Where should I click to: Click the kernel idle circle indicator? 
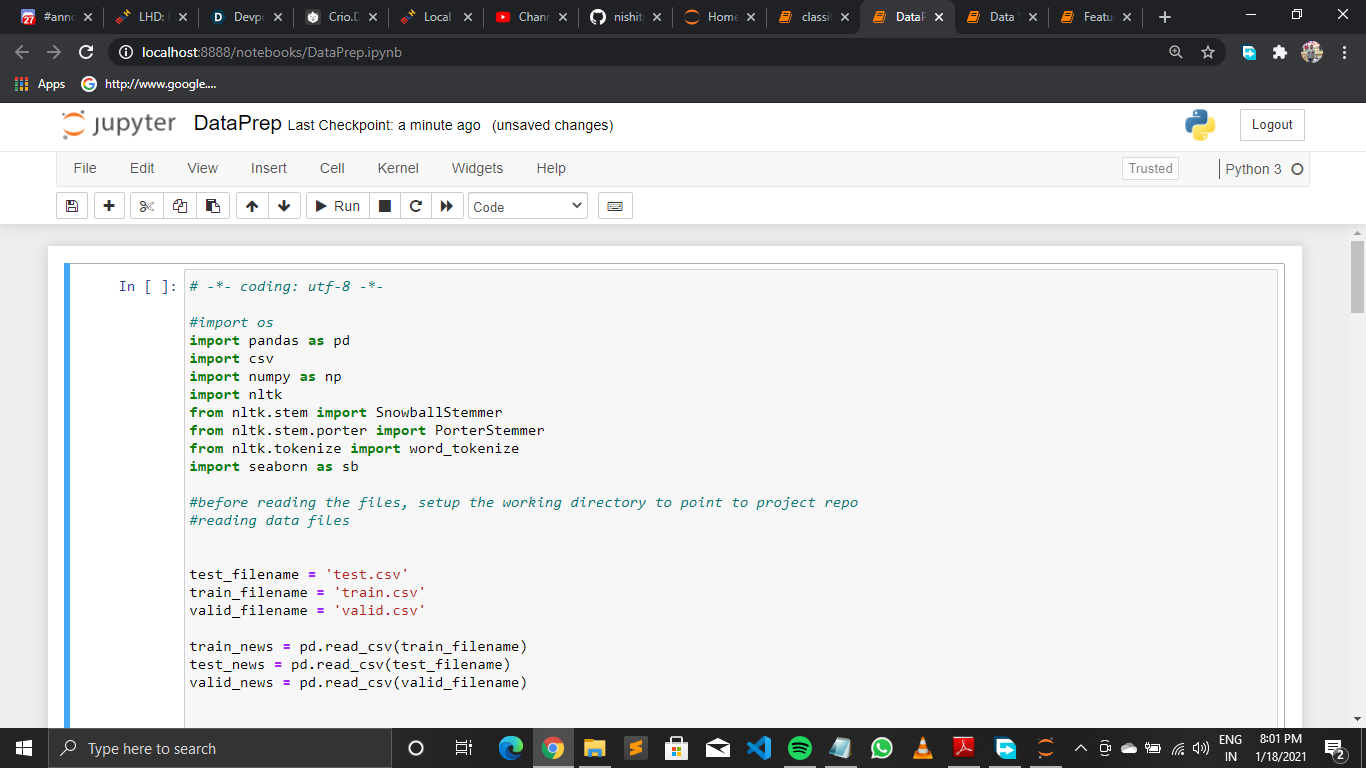[1297, 169]
